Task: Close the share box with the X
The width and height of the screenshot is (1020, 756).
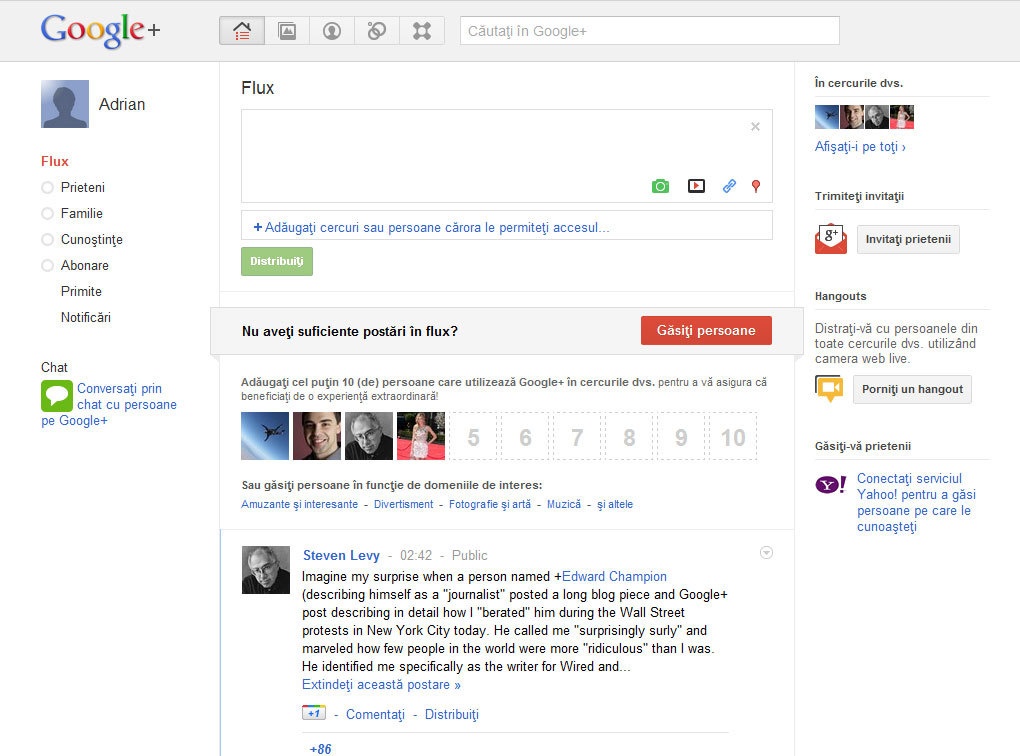Action: coord(755,126)
